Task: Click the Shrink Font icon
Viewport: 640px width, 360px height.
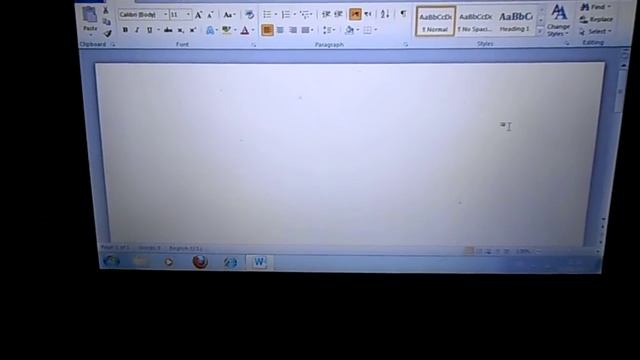Action: tap(210, 16)
